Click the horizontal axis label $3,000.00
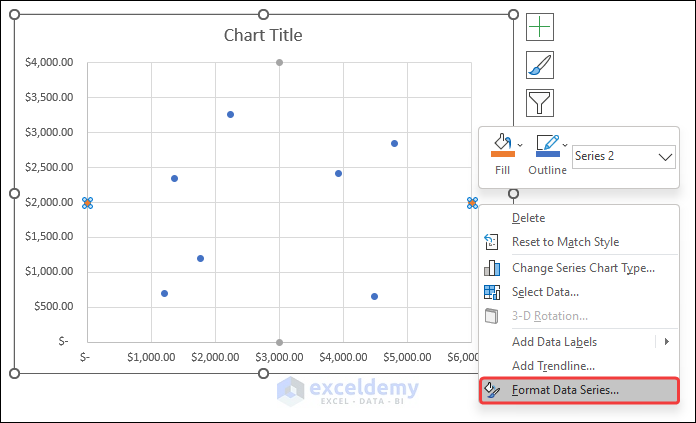696x423 pixels. [x=279, y=357]
